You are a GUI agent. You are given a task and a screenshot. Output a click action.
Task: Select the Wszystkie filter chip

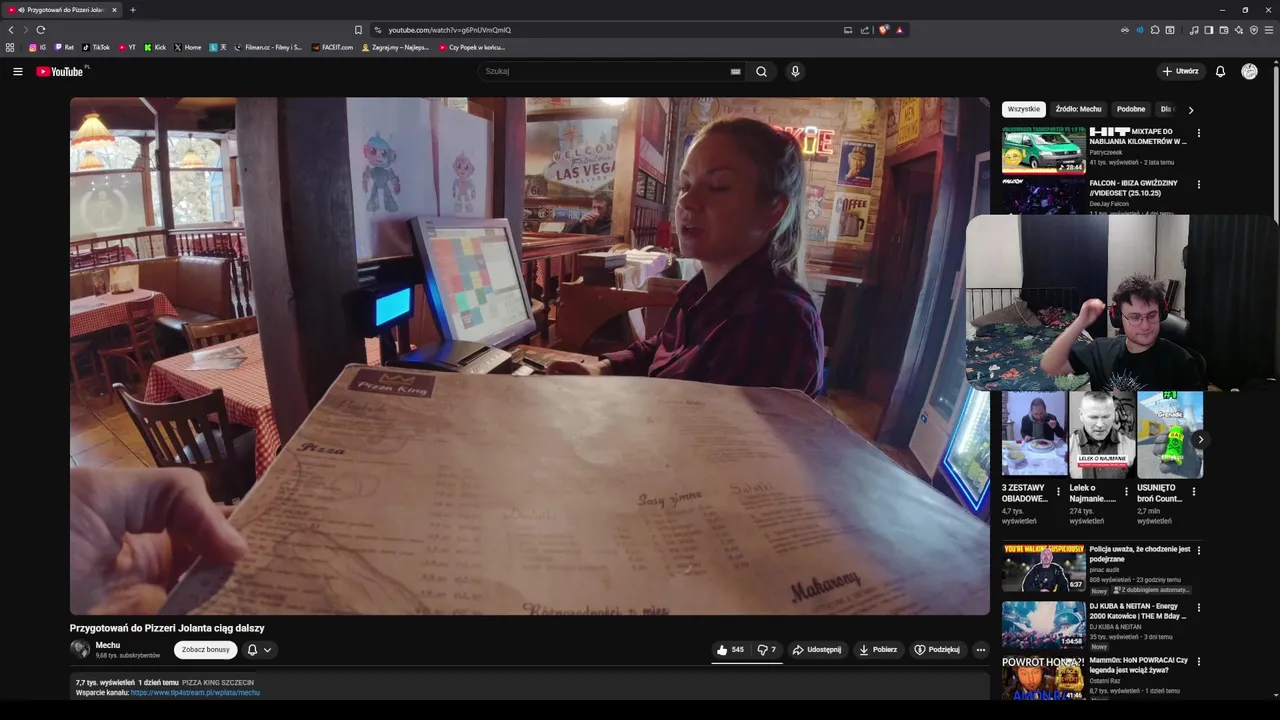[x=1024, y=109]
